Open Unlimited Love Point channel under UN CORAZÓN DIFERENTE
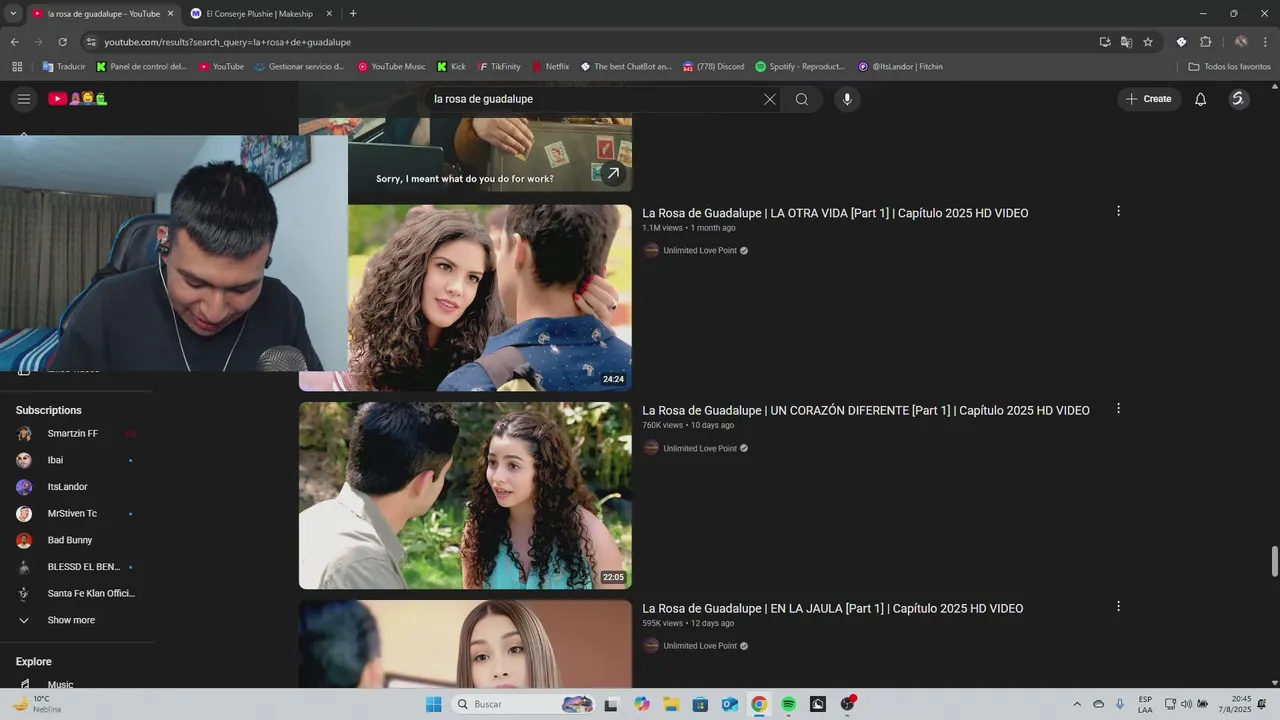This screenshot has height=720, width=1280. coord(700,448)
